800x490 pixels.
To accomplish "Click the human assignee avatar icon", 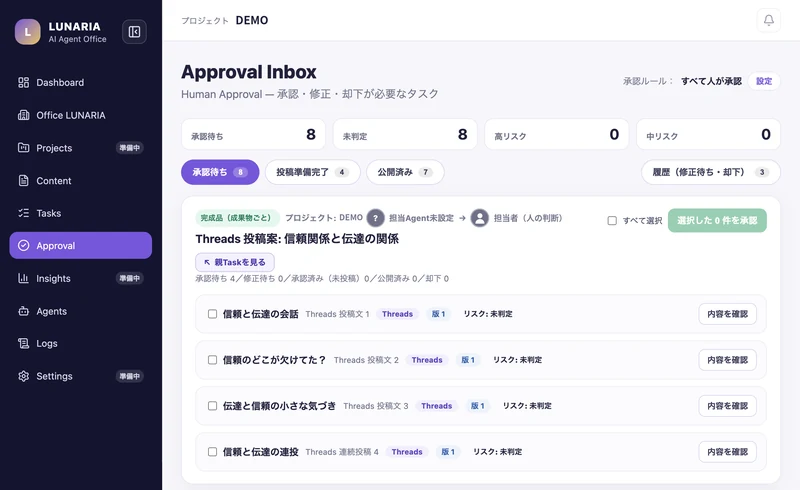I will coord(480,218).
